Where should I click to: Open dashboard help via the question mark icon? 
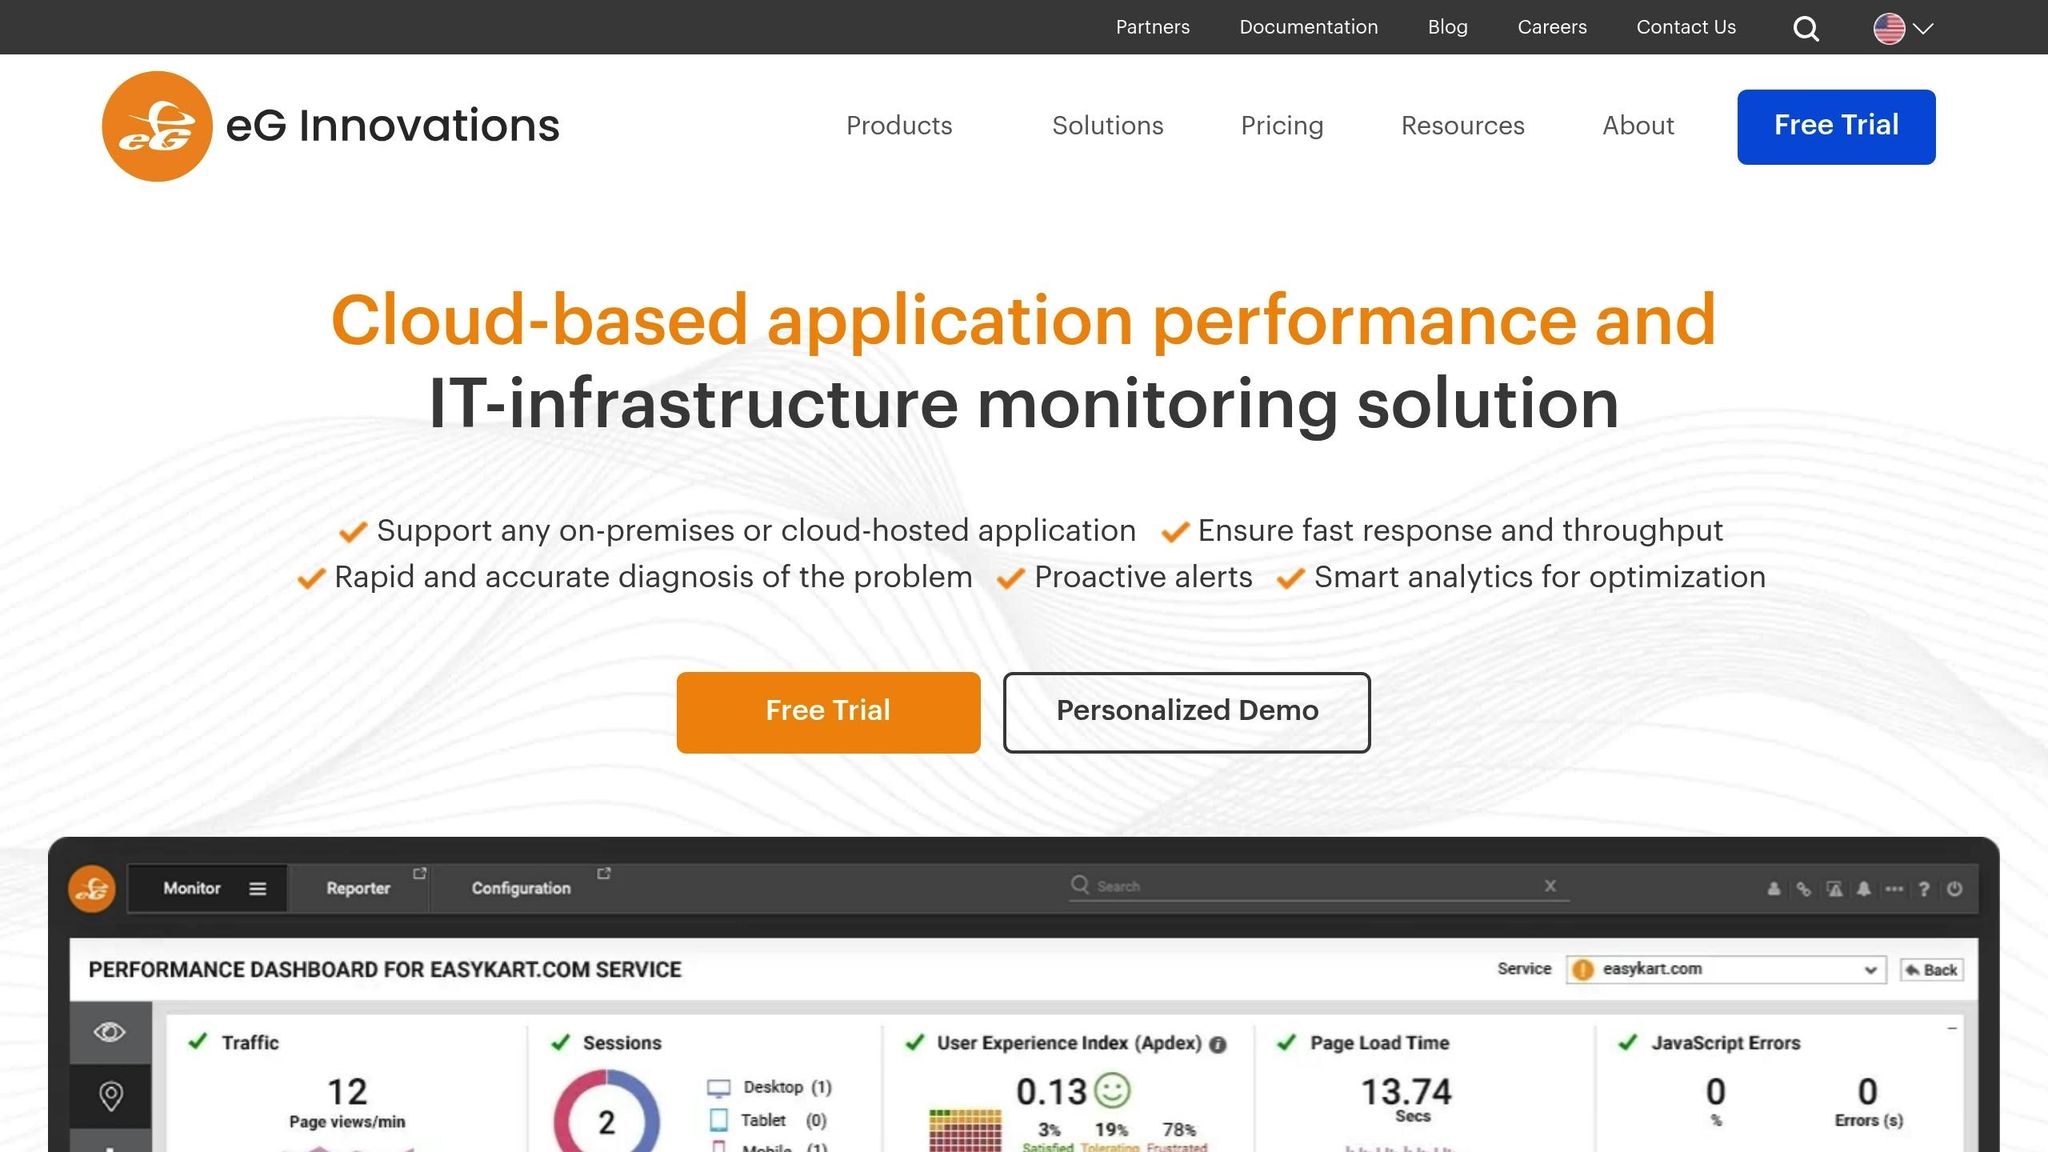tap(1924, 888)
